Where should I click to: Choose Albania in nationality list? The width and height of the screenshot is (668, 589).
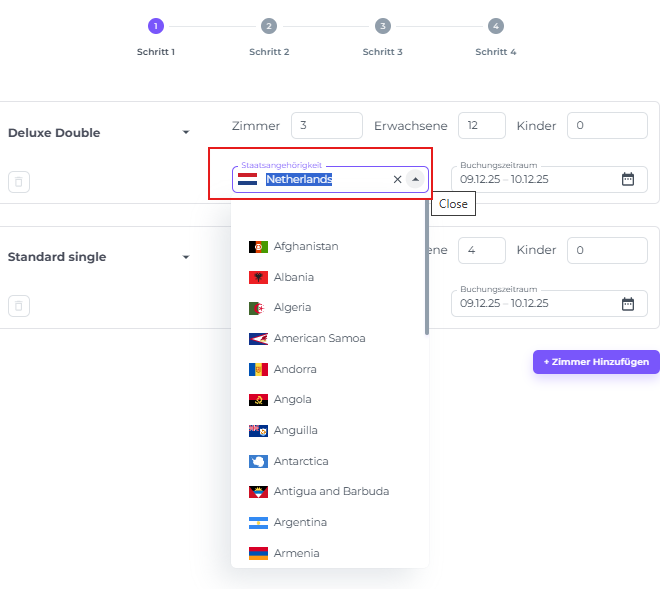[x=294, y=277]
